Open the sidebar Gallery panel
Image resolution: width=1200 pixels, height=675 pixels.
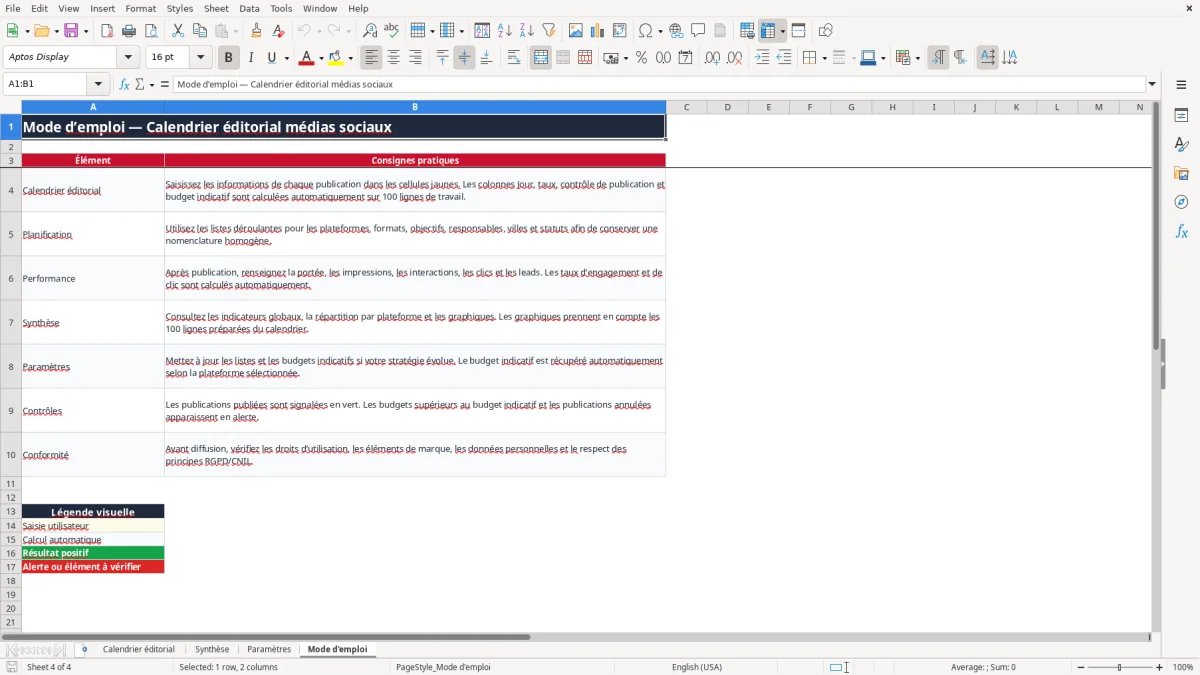(1181, 174)
